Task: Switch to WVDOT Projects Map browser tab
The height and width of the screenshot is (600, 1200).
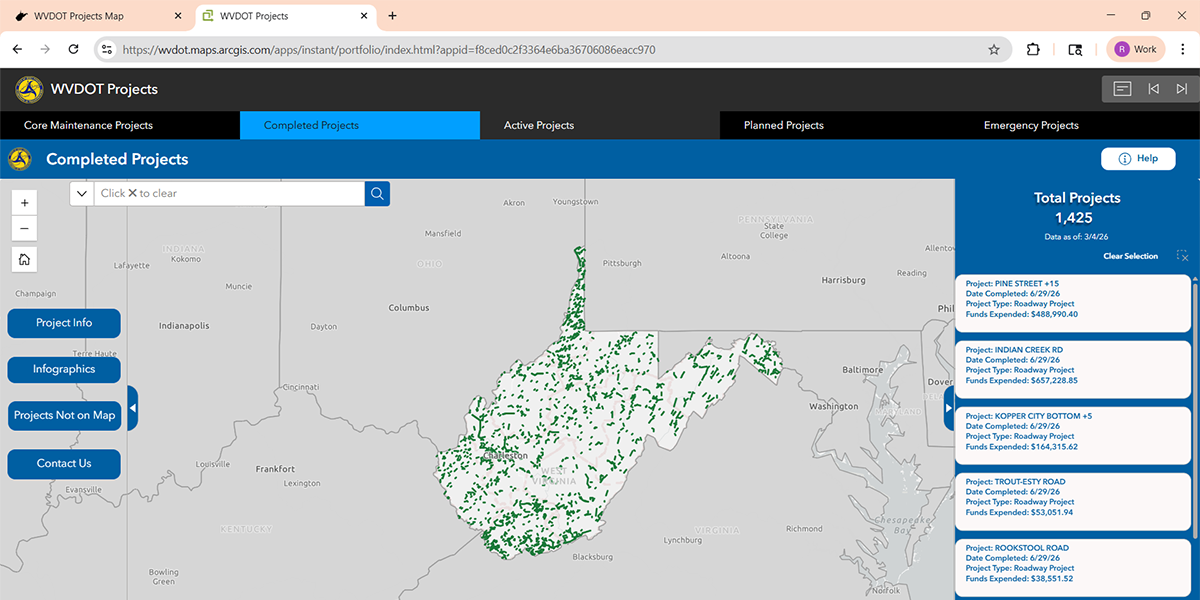Action: coord(96,16)
